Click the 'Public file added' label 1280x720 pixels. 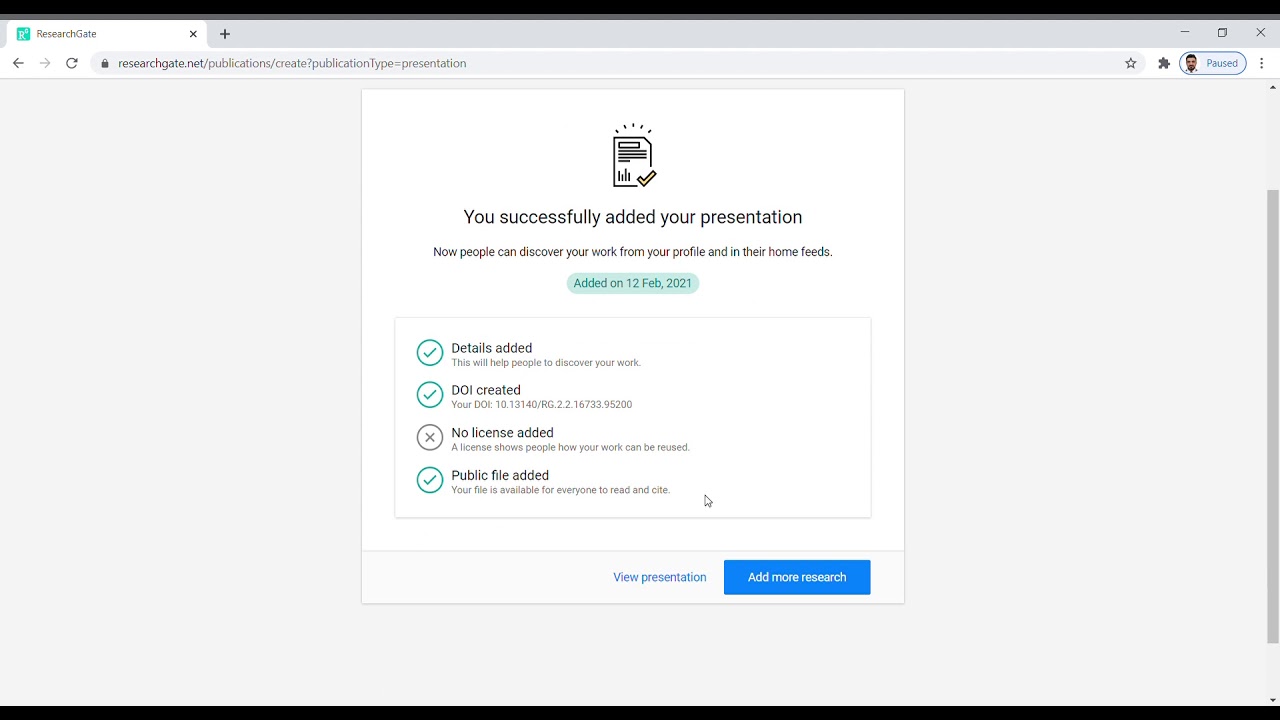pyautogui.click(x=500, y=475)
